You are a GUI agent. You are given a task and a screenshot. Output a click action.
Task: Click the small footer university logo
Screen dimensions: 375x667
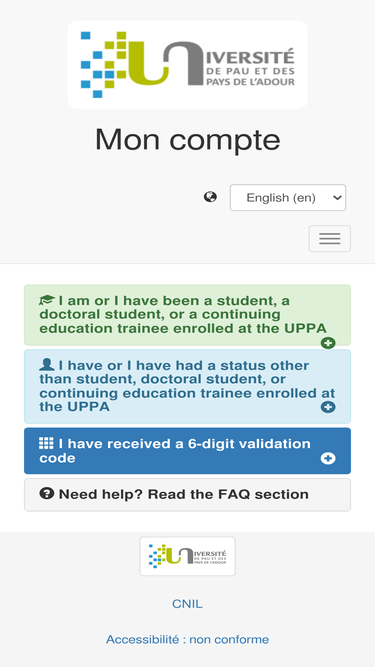point(188,556)
